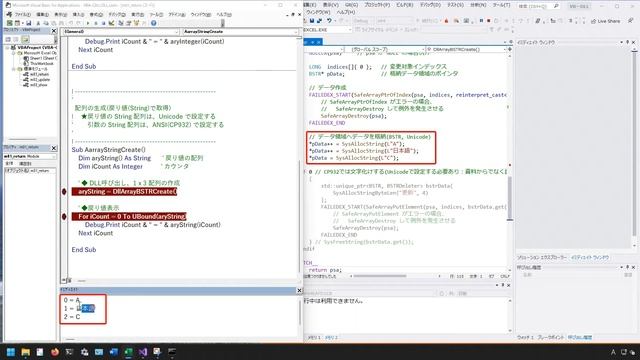
Task: Switch to ソリューション エクスプローラー tab
Action: (x=542, y=258)
